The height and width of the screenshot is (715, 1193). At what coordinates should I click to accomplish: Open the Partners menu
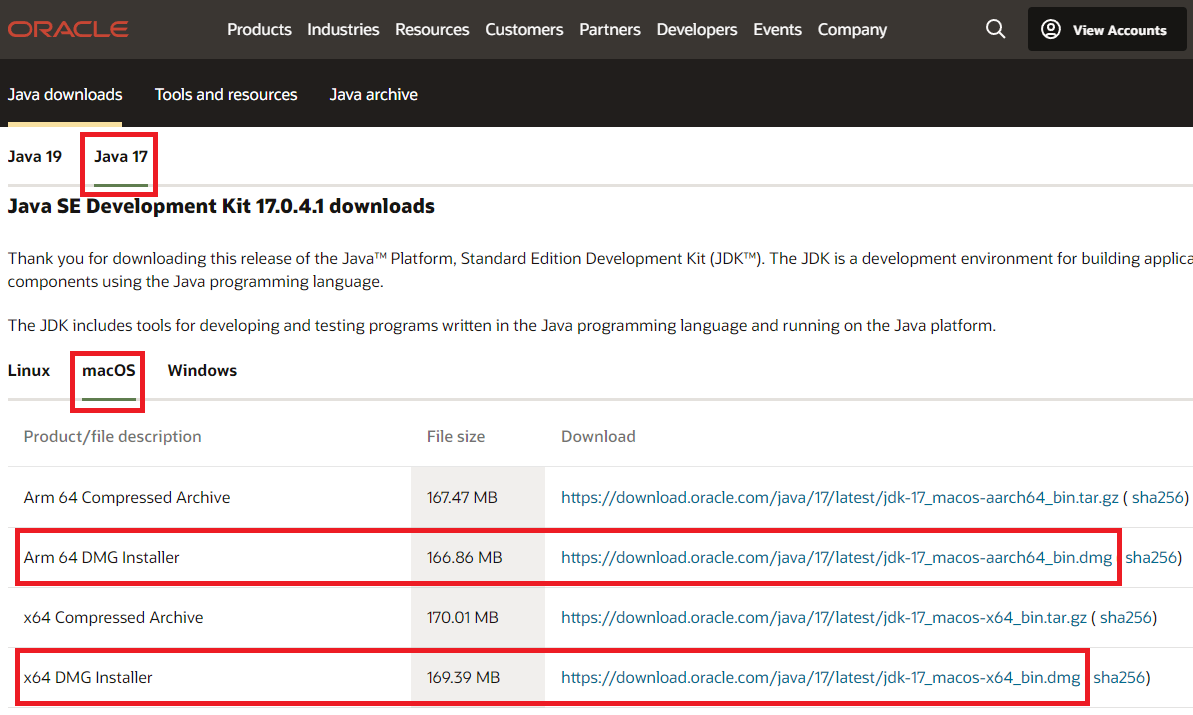click(x=609, y=29)
